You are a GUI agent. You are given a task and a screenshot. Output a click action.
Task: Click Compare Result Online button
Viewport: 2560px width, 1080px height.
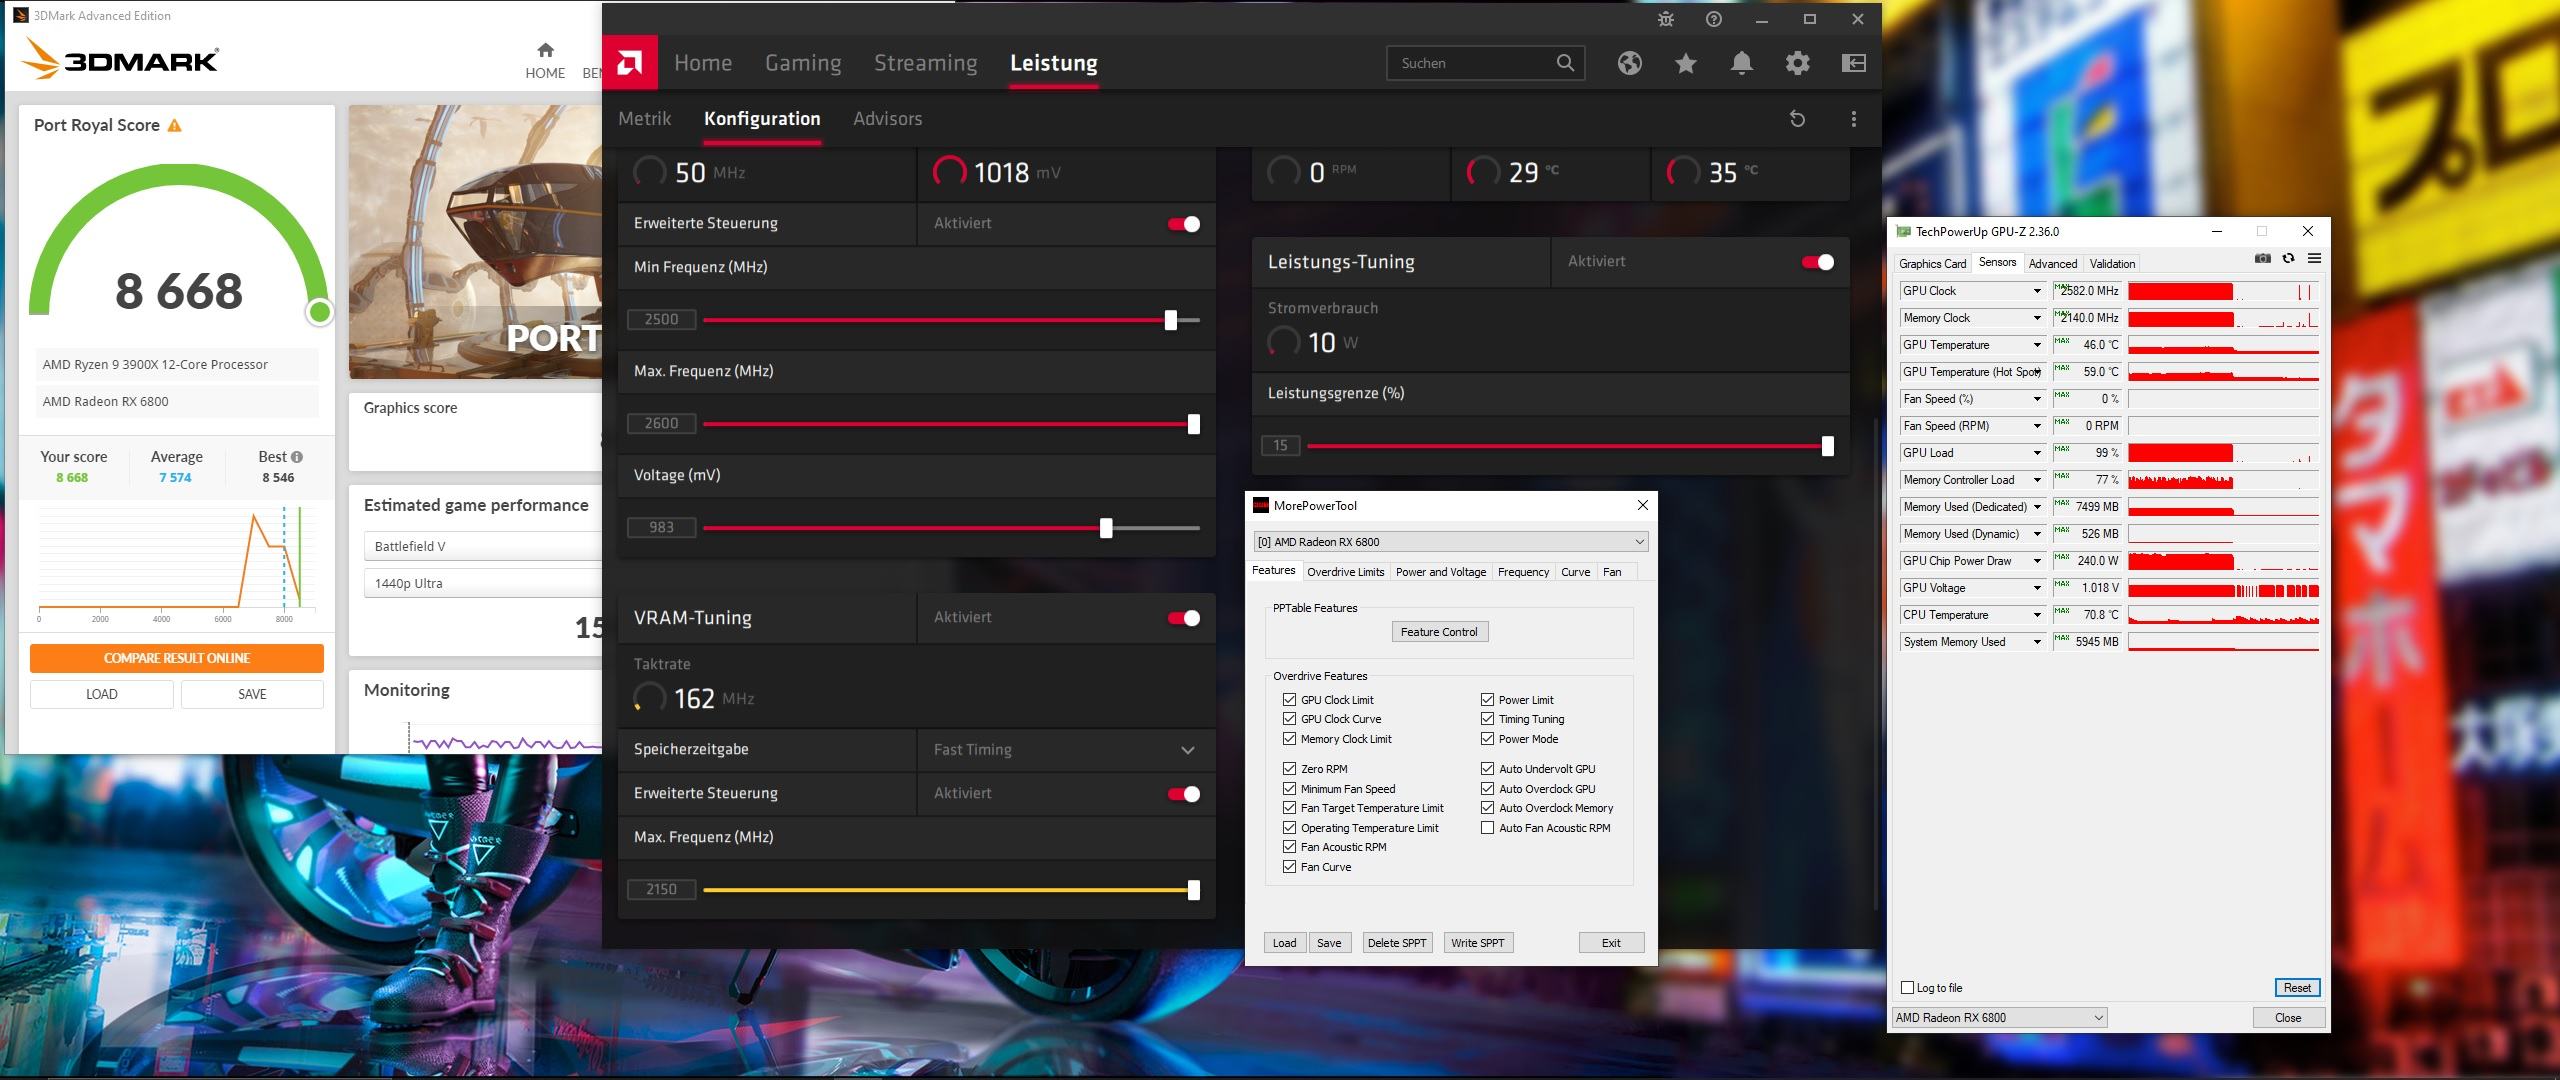coord(177,658)
